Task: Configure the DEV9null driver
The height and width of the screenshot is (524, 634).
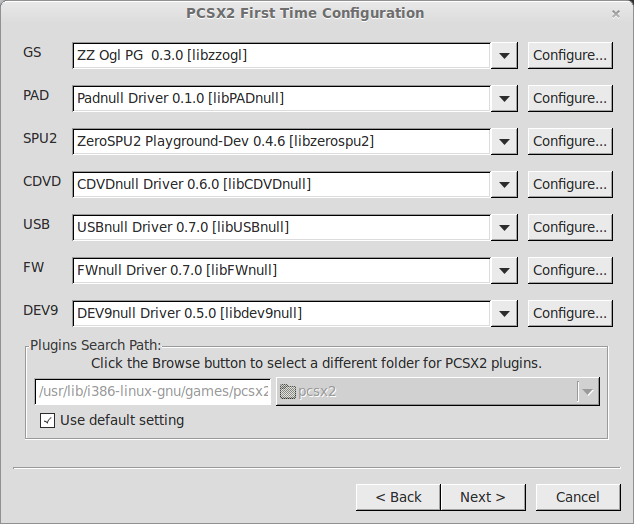Action: 570,314
